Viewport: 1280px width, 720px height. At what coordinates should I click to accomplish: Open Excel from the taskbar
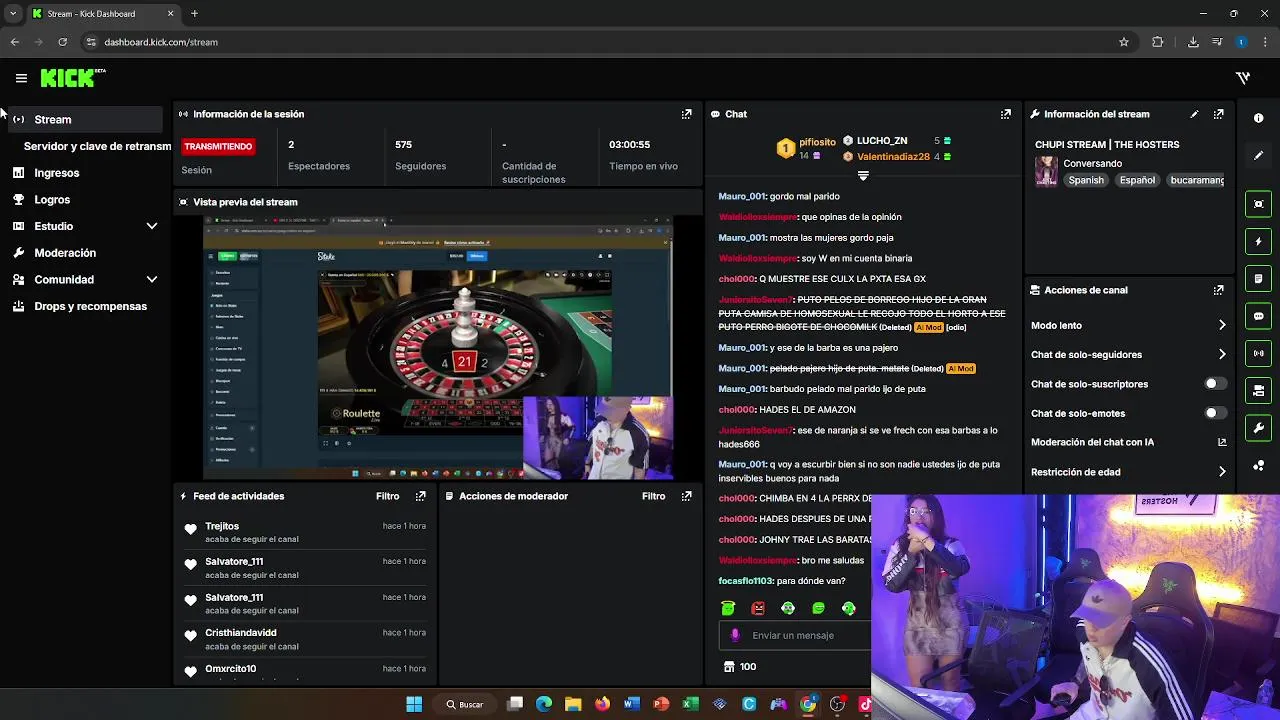[x=690, y=704]
